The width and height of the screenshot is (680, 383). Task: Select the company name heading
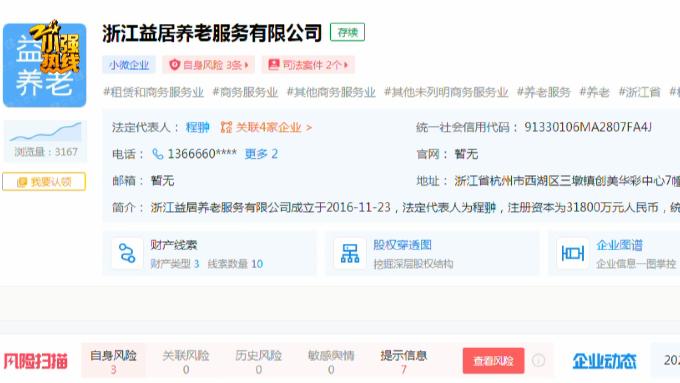tap(212, 33)
